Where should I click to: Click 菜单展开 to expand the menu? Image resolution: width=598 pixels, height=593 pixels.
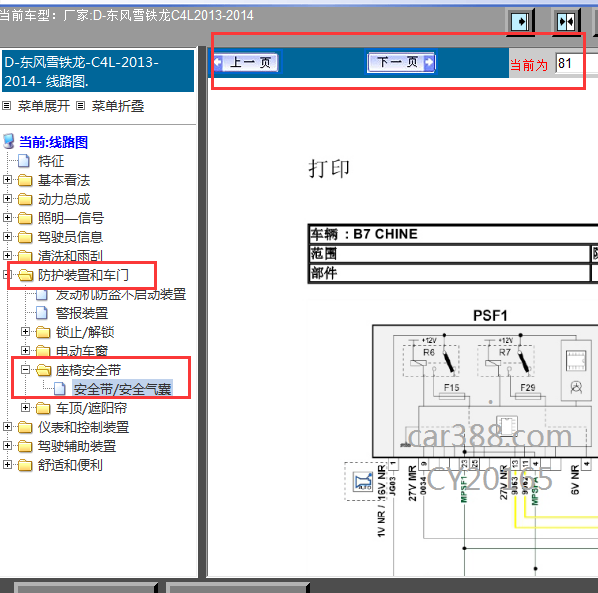tap(43, 106)
